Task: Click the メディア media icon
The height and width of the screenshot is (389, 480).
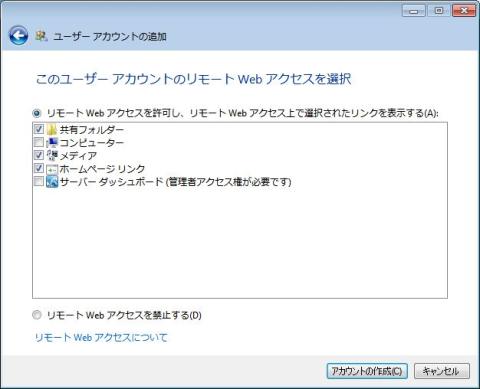Action: tap(52, 155)
